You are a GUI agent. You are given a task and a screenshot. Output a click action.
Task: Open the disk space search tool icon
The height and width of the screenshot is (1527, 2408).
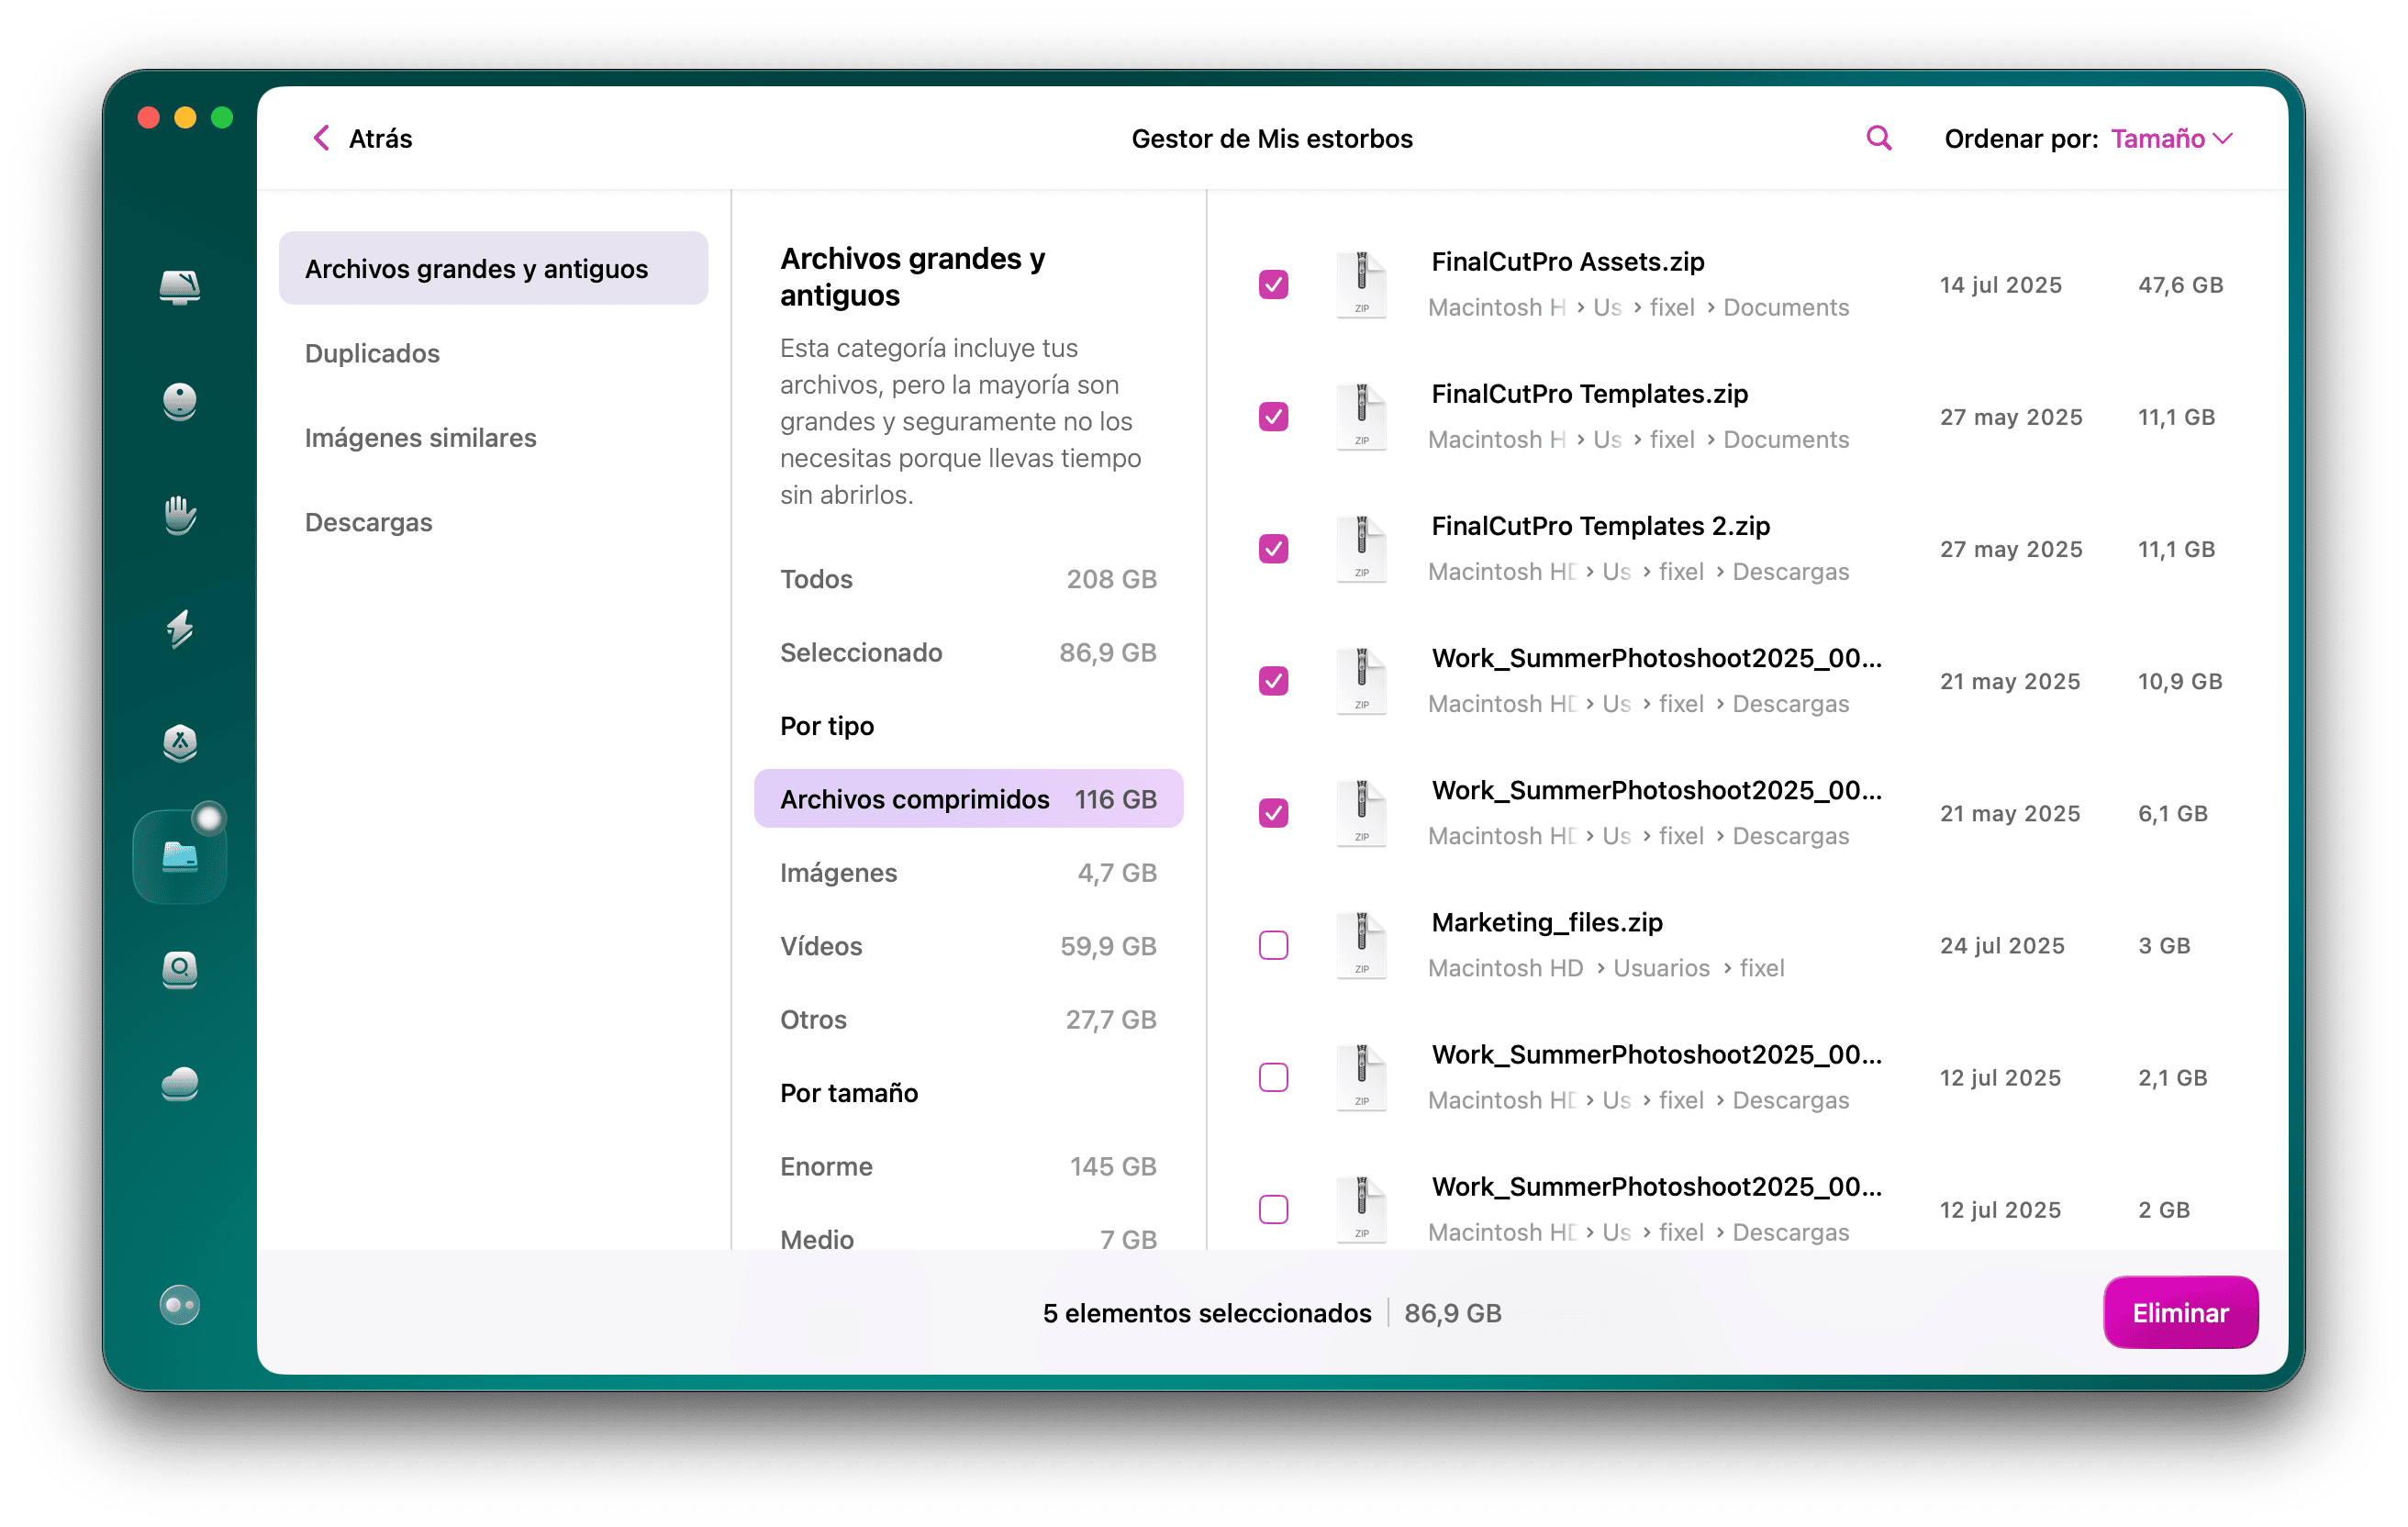180,970
